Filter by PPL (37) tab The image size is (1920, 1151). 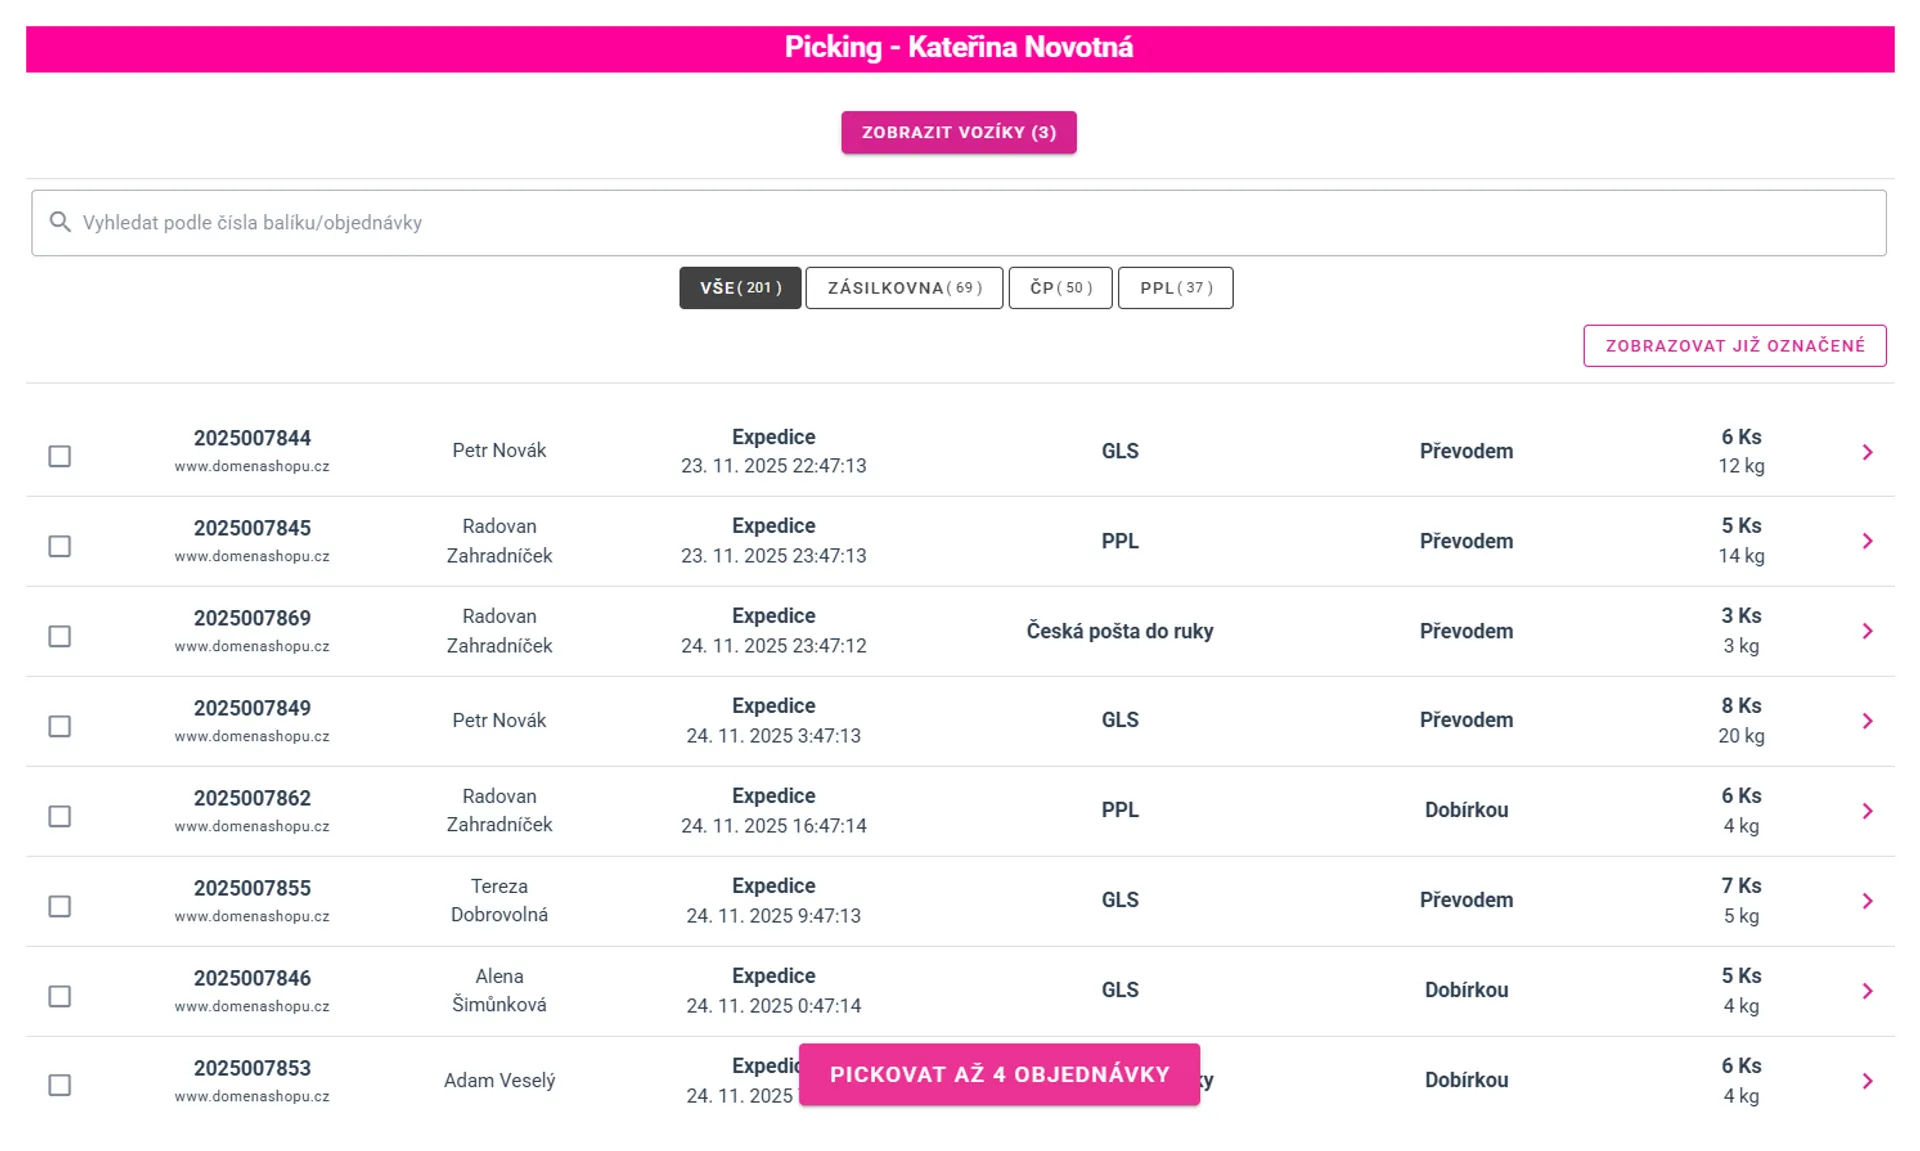(x=1174, y=288)
